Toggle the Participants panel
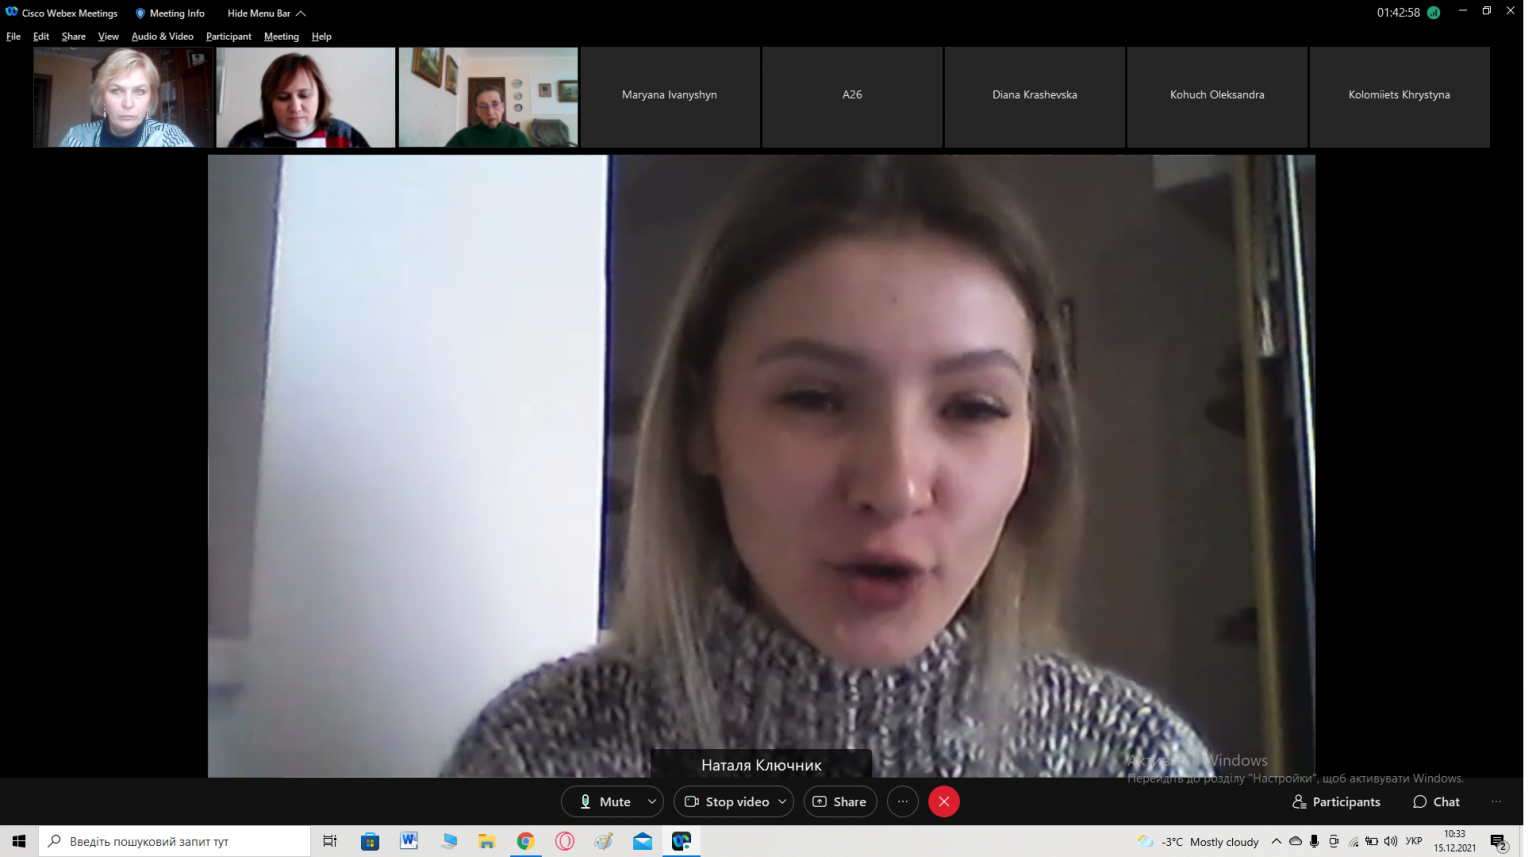 click(x=1336, y=801)
